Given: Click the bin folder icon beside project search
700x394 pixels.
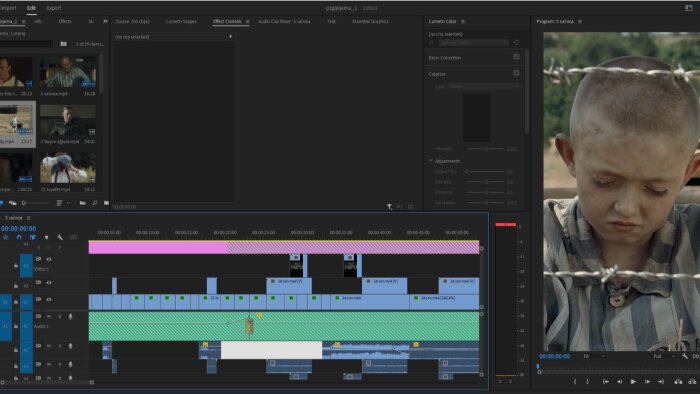Looking at the screenshot, I should tap(63, 44).
